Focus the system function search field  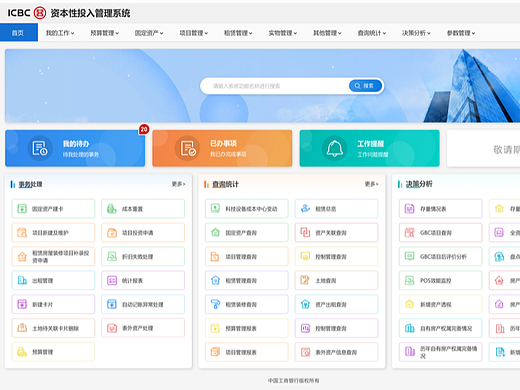tap(275, 86)
